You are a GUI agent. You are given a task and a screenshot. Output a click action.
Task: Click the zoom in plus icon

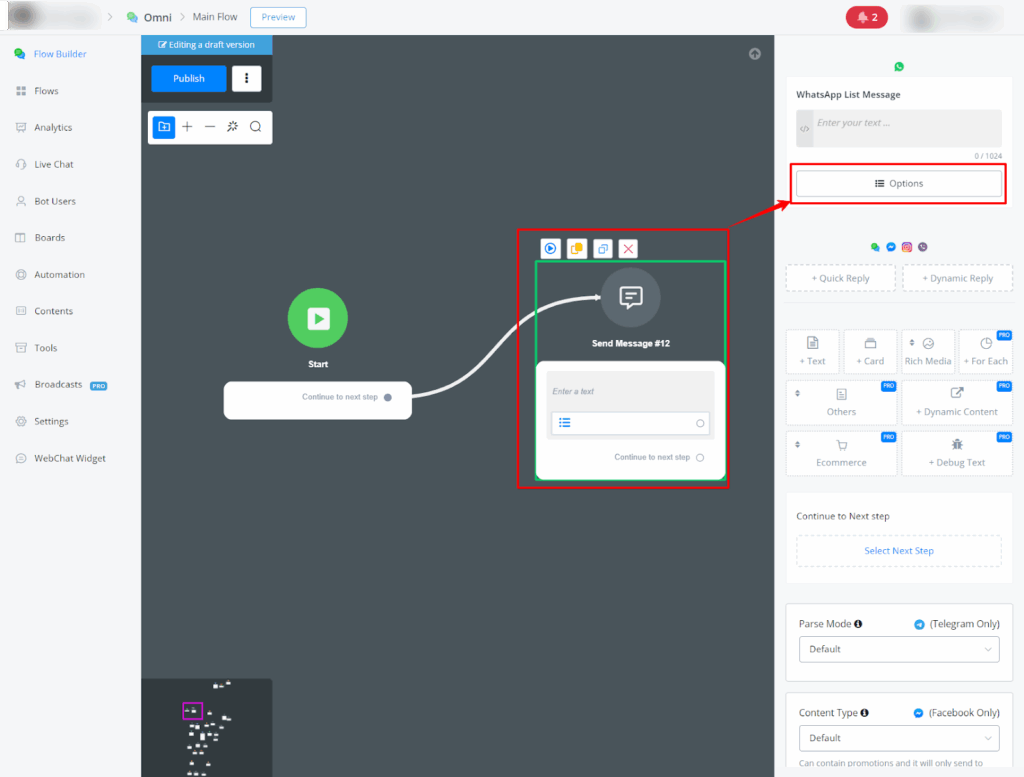(187, 127)
